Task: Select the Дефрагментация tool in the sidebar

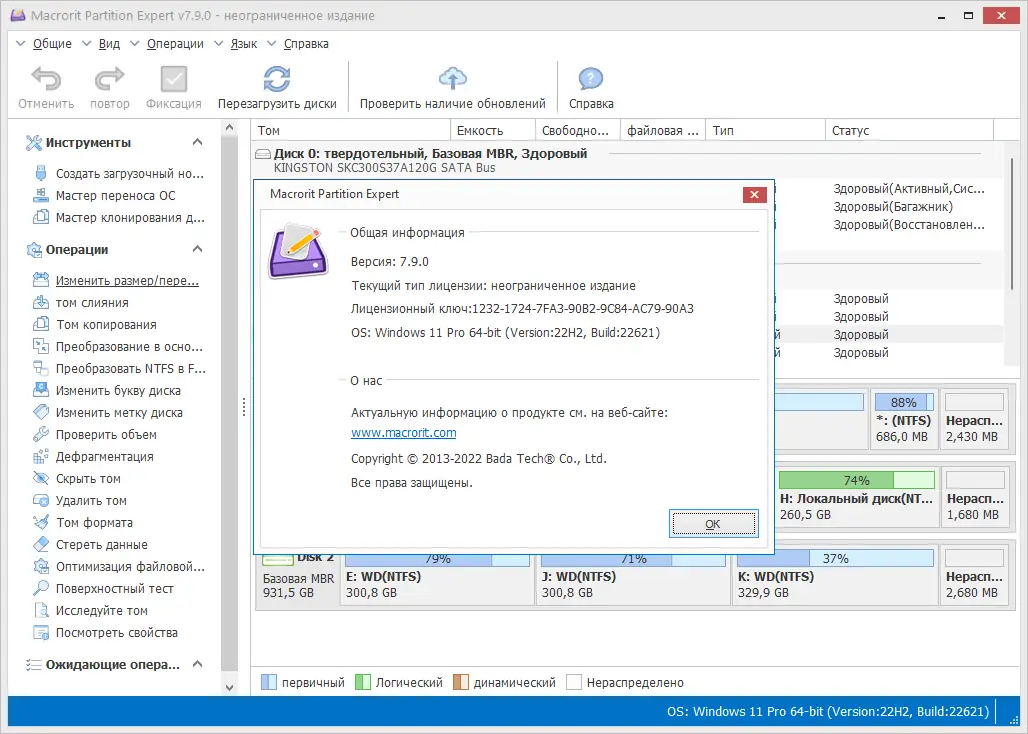Action: pos(104,456)
